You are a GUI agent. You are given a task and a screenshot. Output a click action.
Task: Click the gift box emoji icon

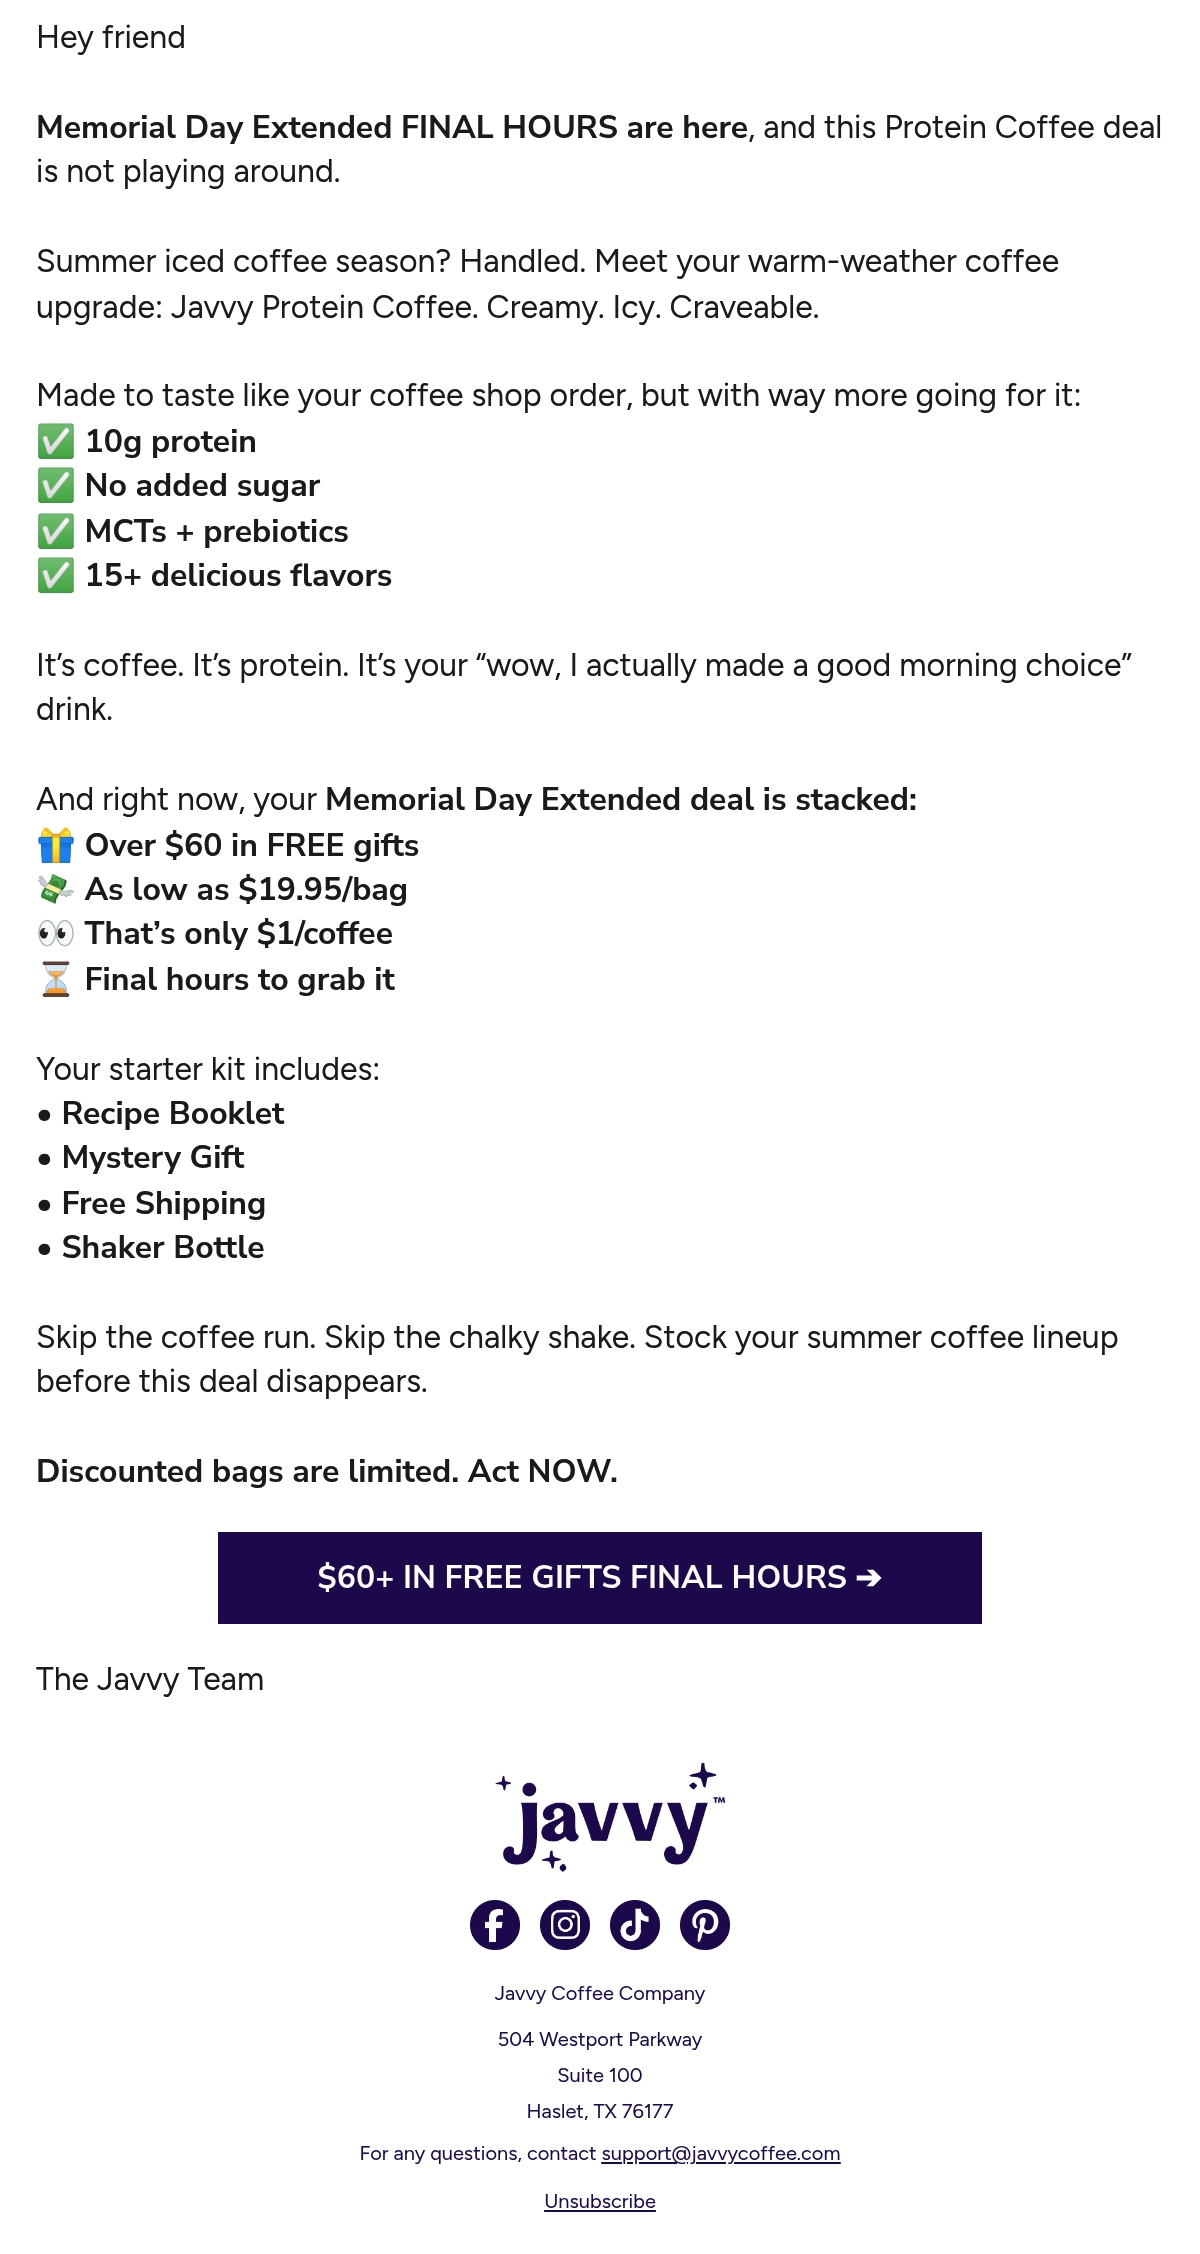click(x=56, y=845)
